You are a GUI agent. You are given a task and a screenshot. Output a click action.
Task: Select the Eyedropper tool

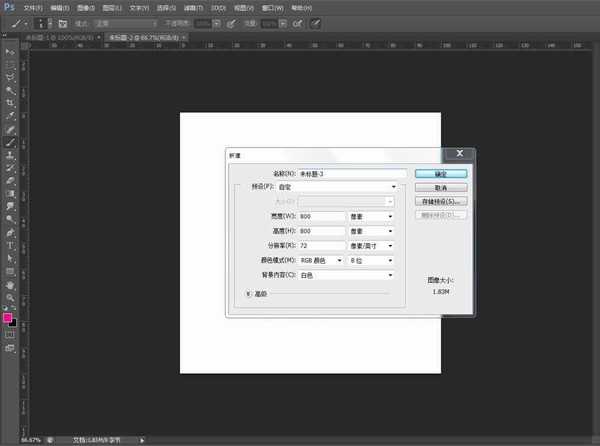pyautogui.click(x=10, y=116)
